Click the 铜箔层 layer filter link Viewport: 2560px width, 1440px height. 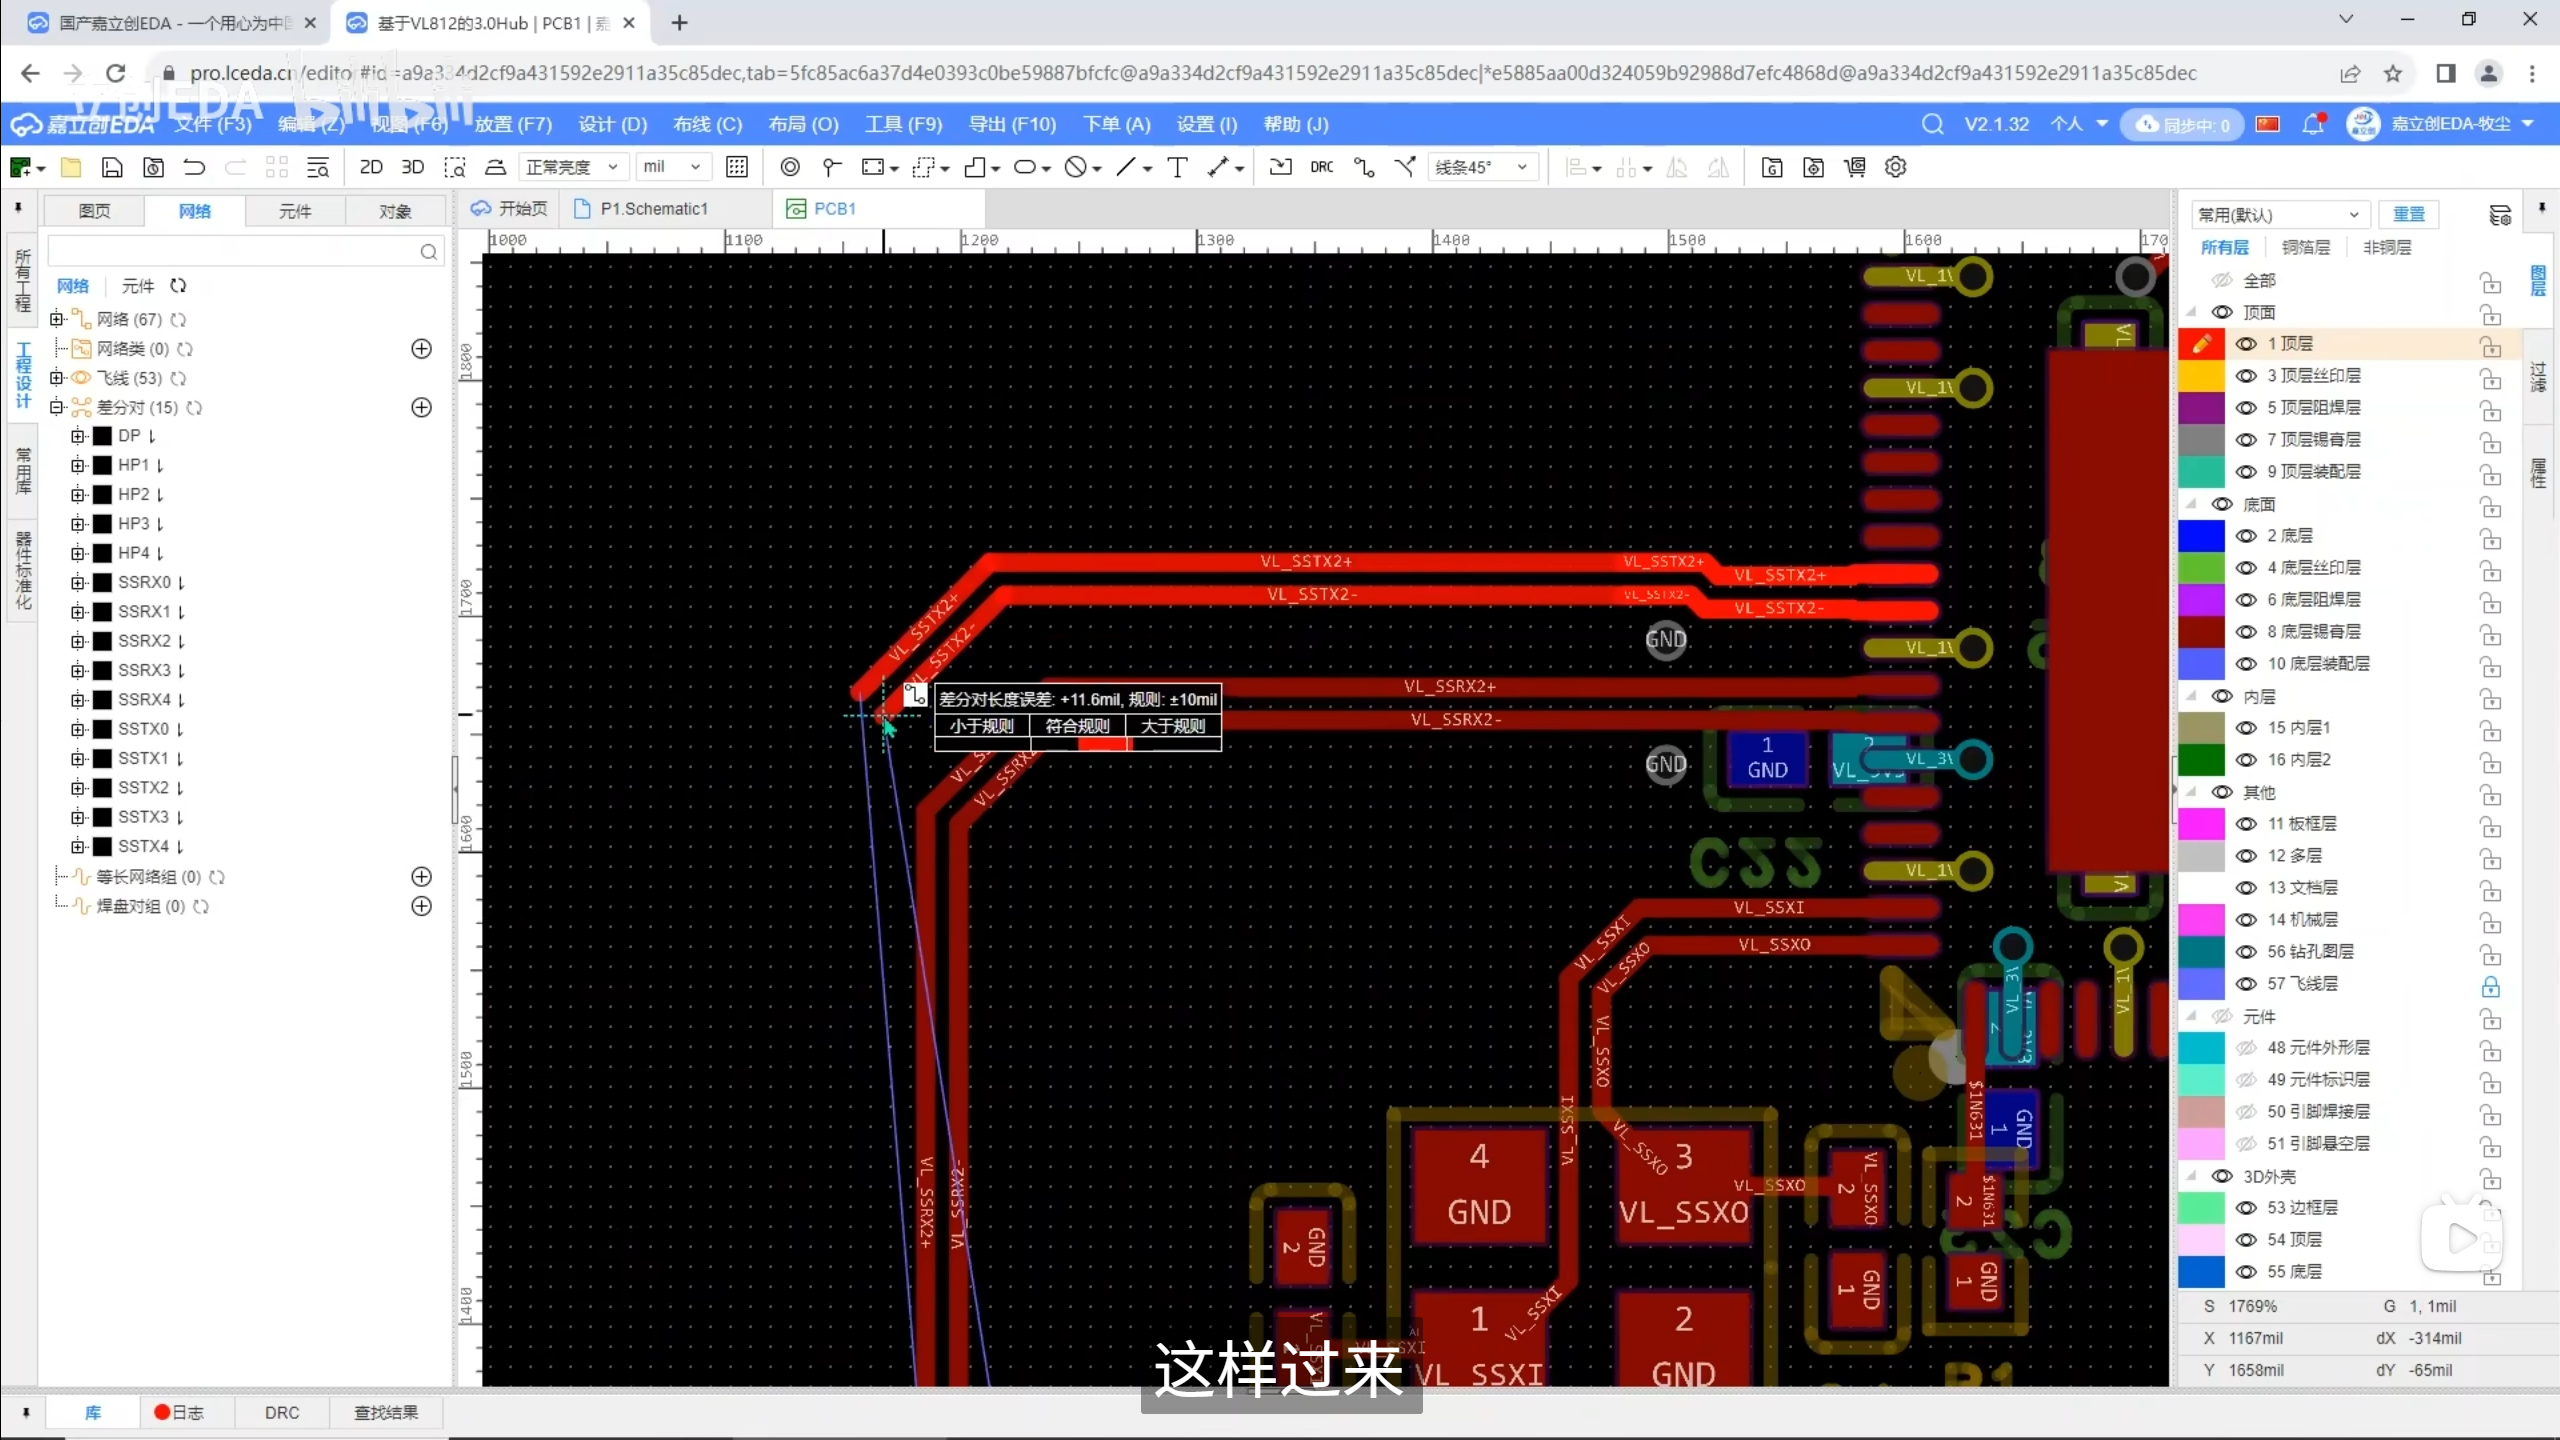pos(2305,247)
